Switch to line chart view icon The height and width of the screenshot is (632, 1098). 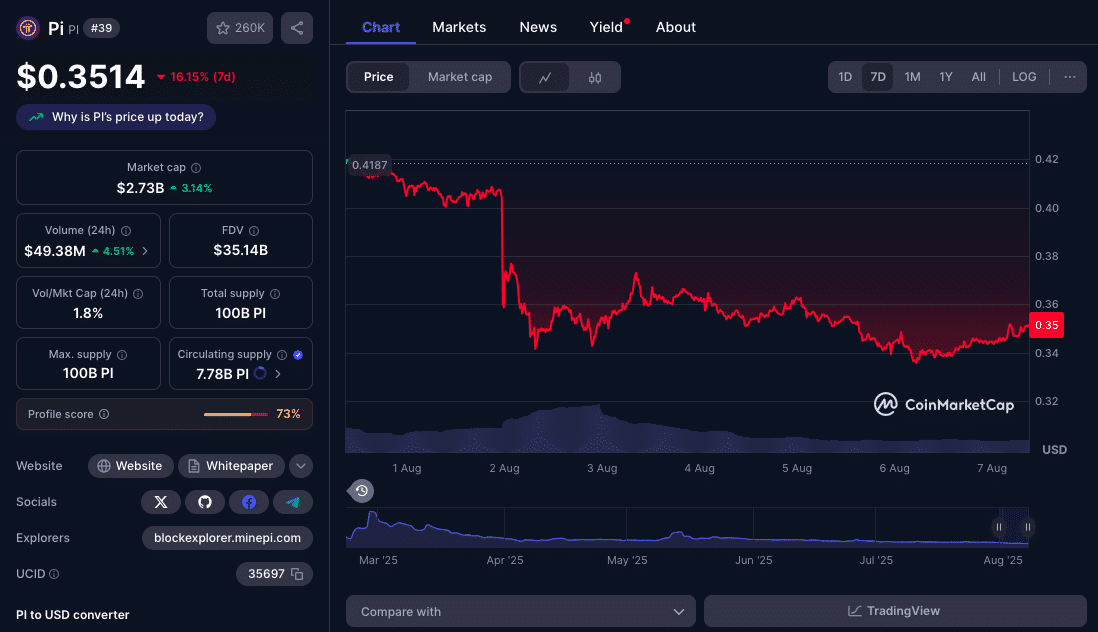tap(545, 78)
